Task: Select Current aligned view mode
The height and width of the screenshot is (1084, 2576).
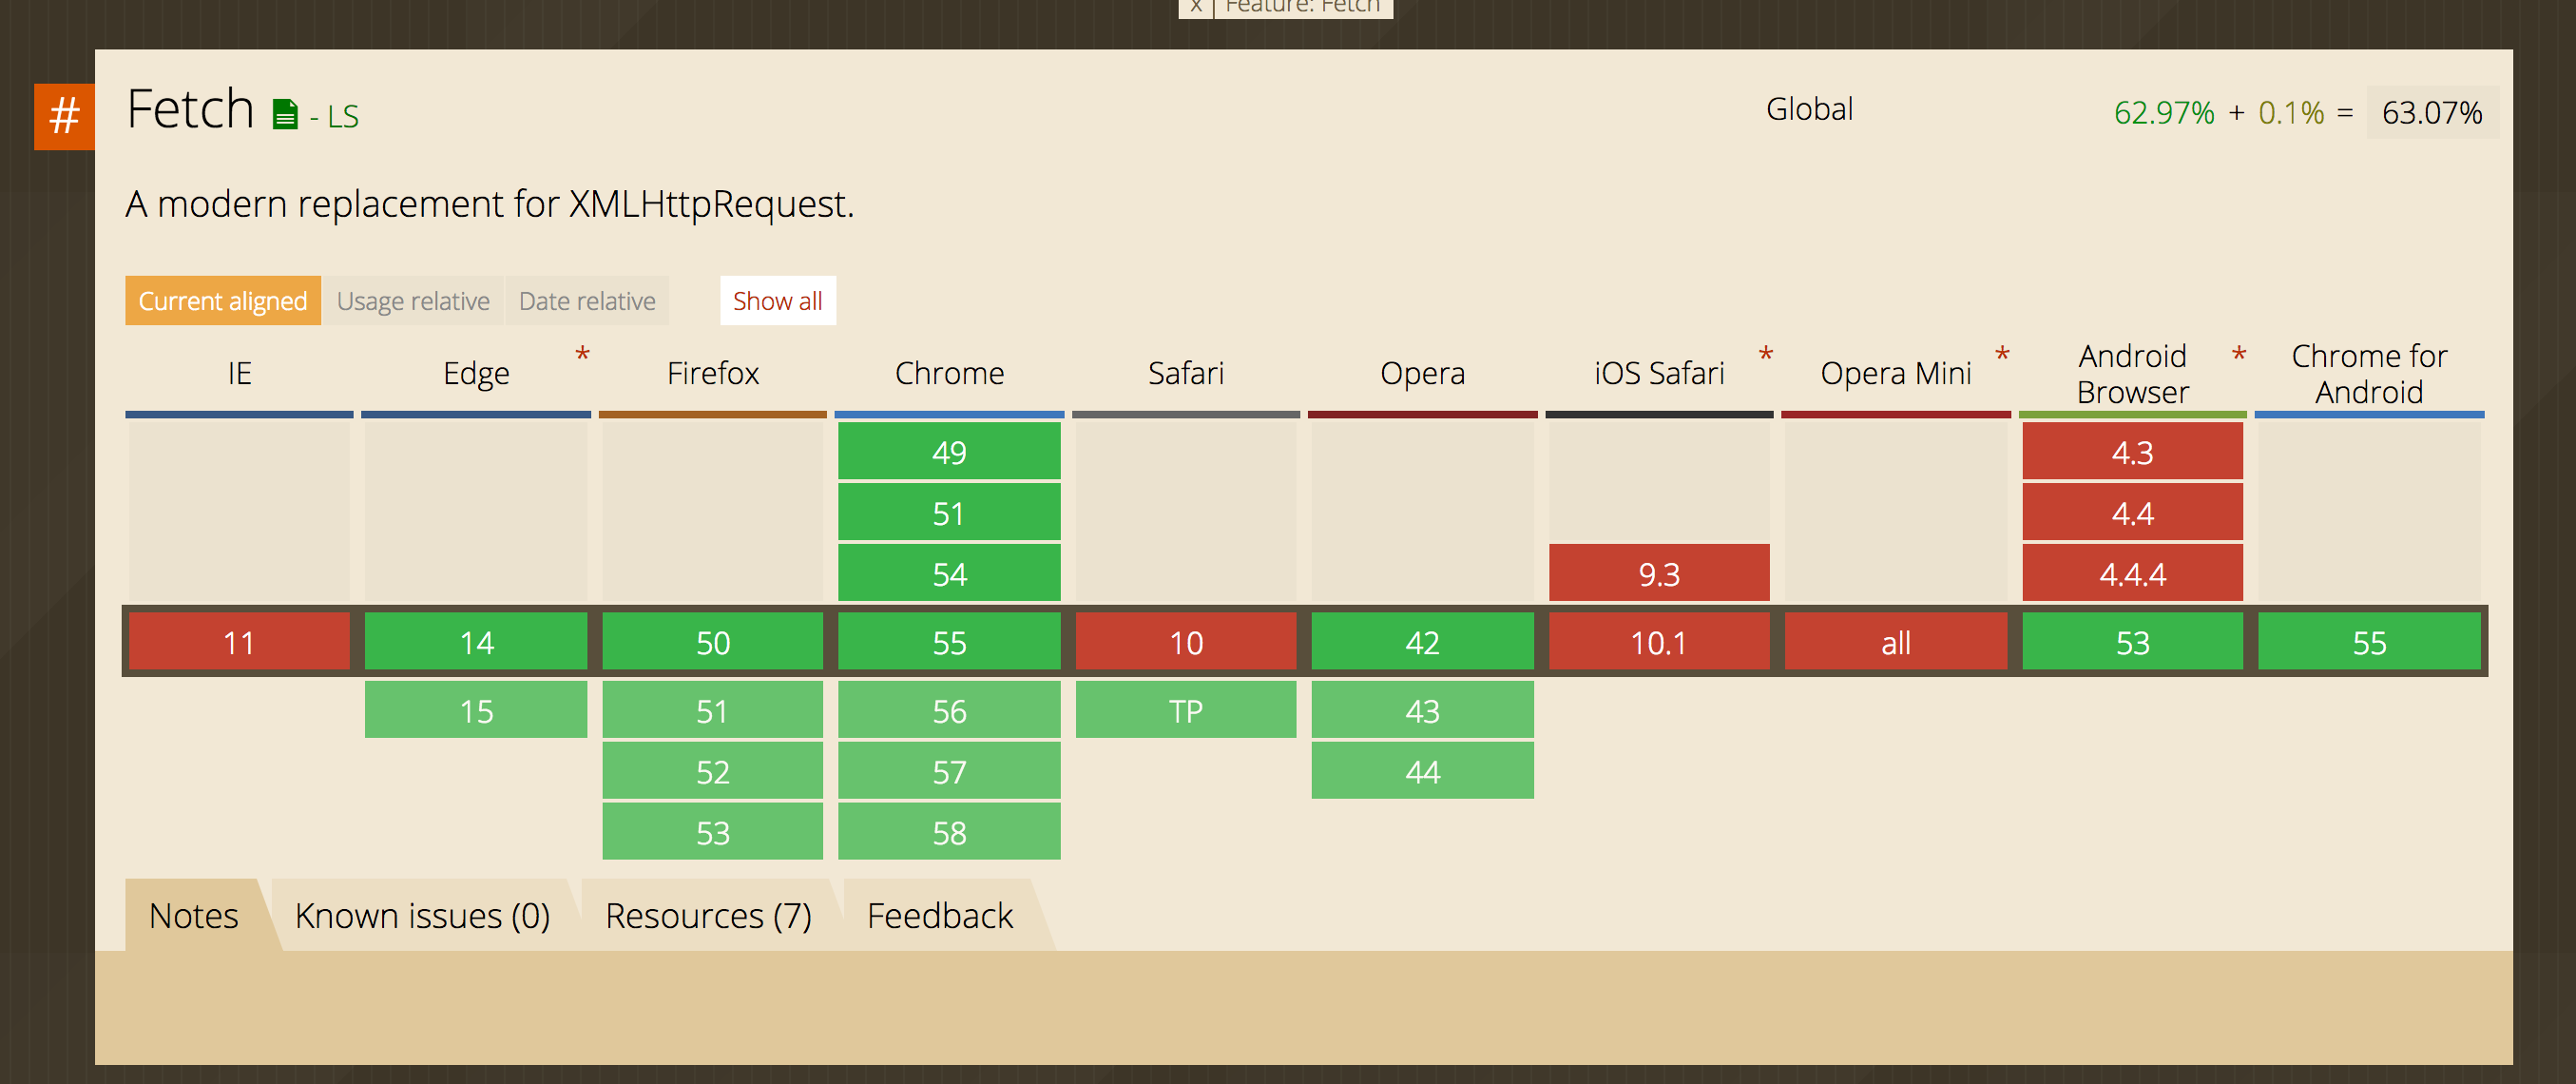Action: pos(222,301)
